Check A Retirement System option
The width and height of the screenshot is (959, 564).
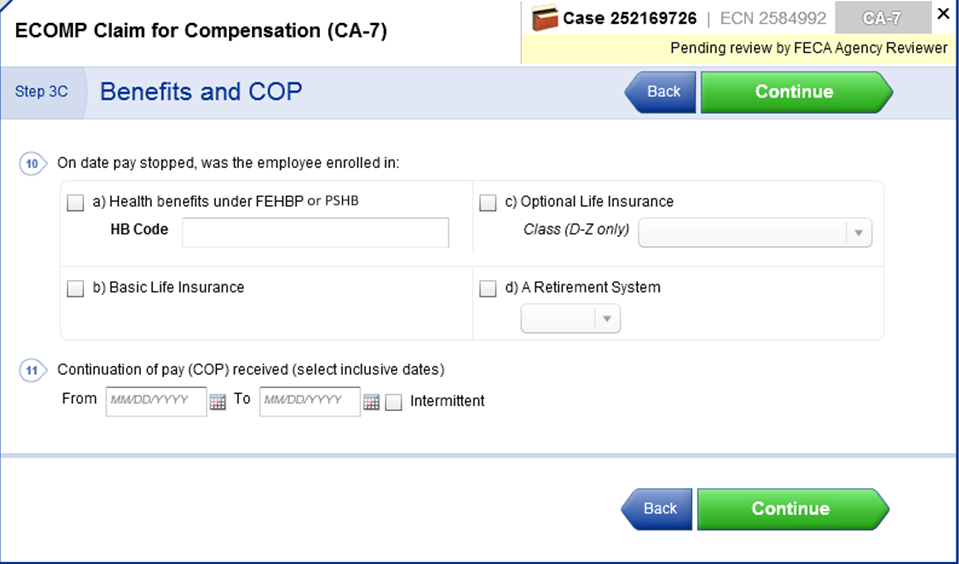[x=488, y=289]
